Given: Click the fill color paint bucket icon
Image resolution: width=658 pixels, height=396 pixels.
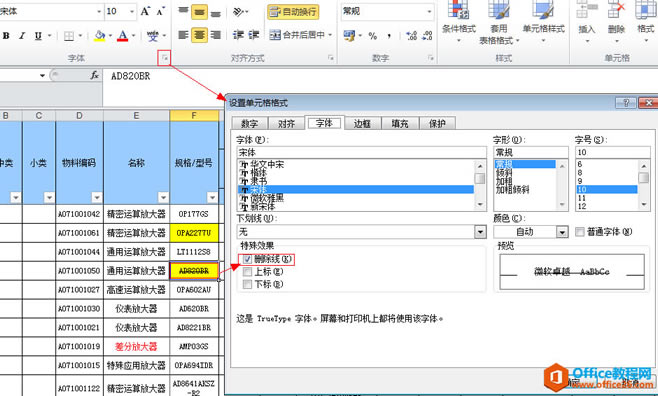Looking at the screenshot, I should [x=100, y=36].
